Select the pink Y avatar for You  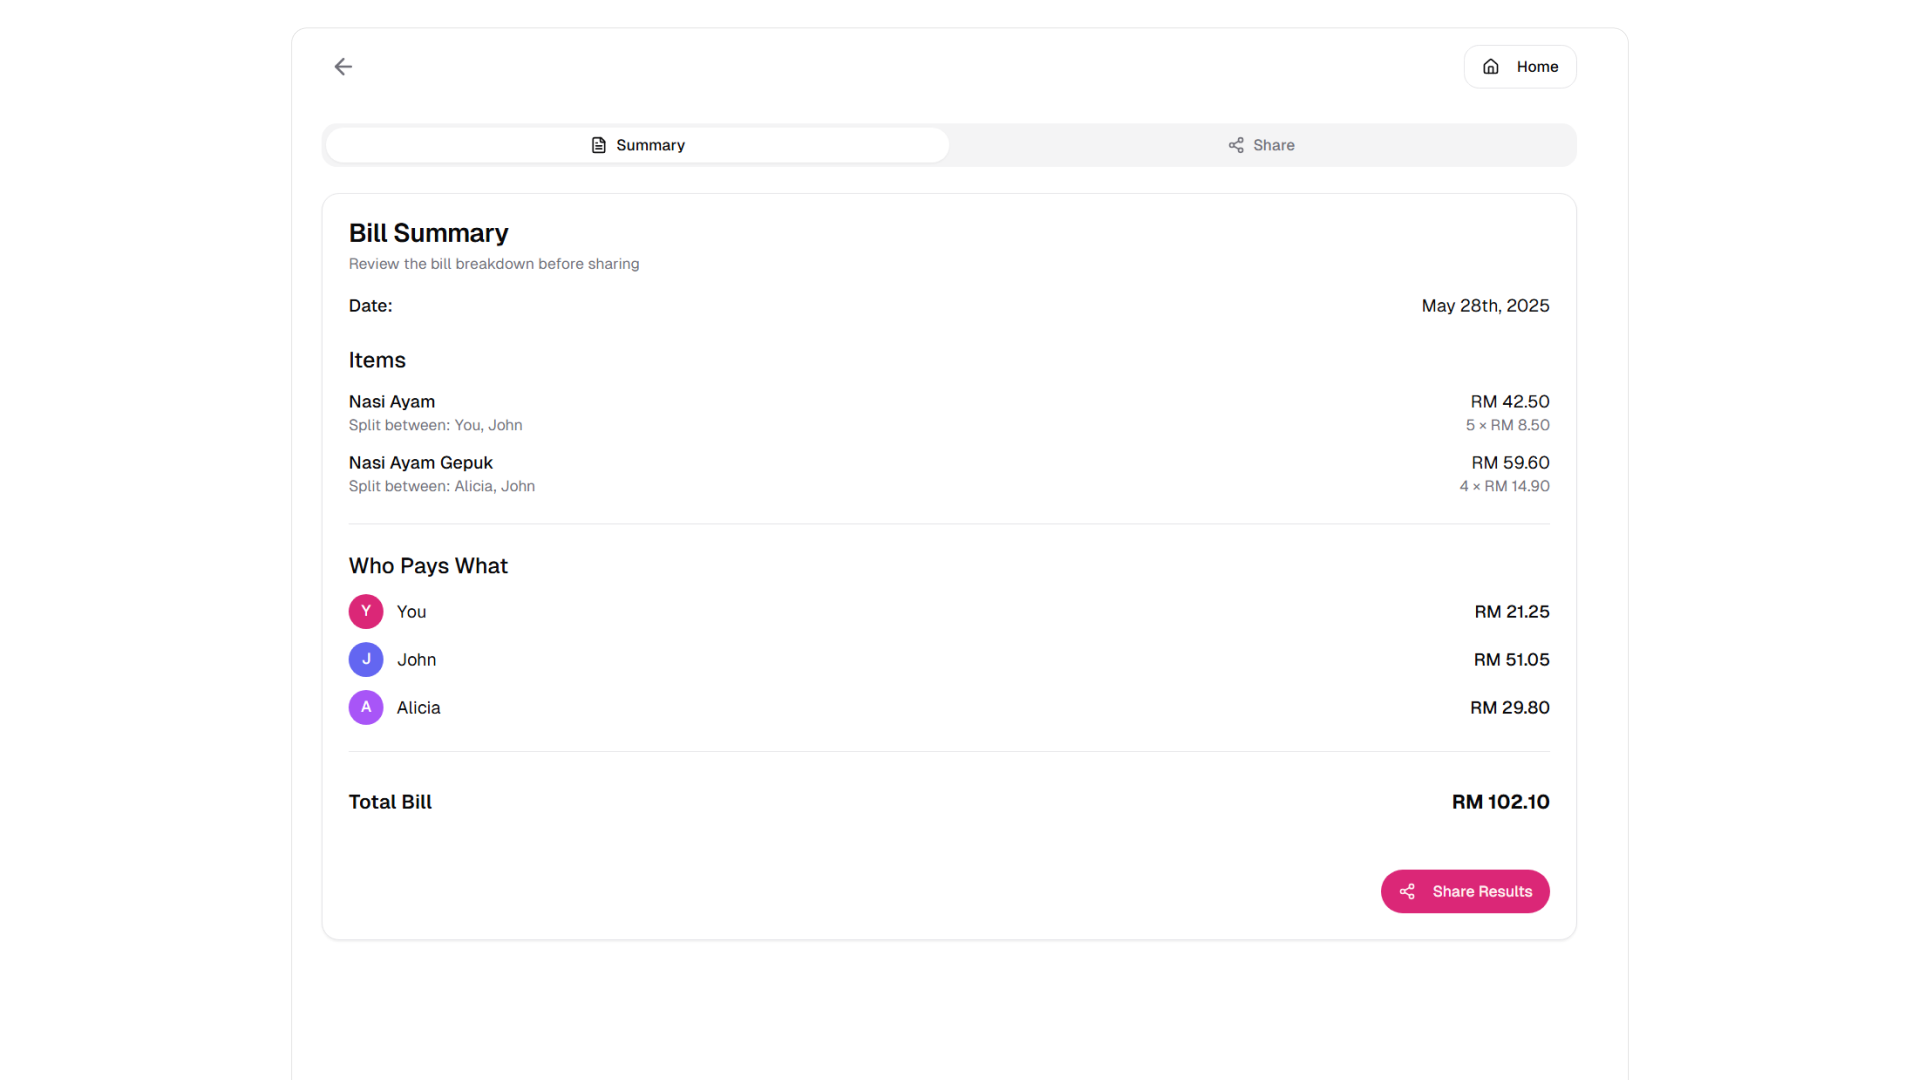tap(366, 611)
